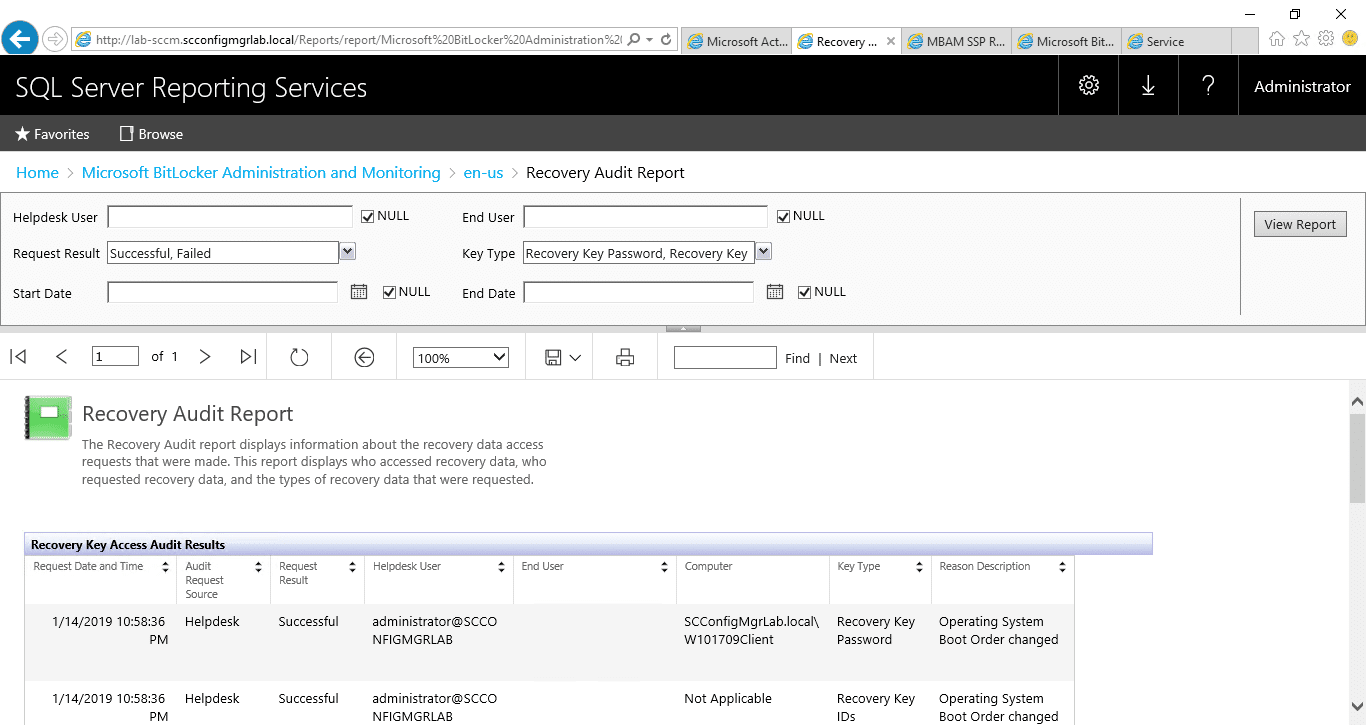Sort by Helpdesk User column

501,567
